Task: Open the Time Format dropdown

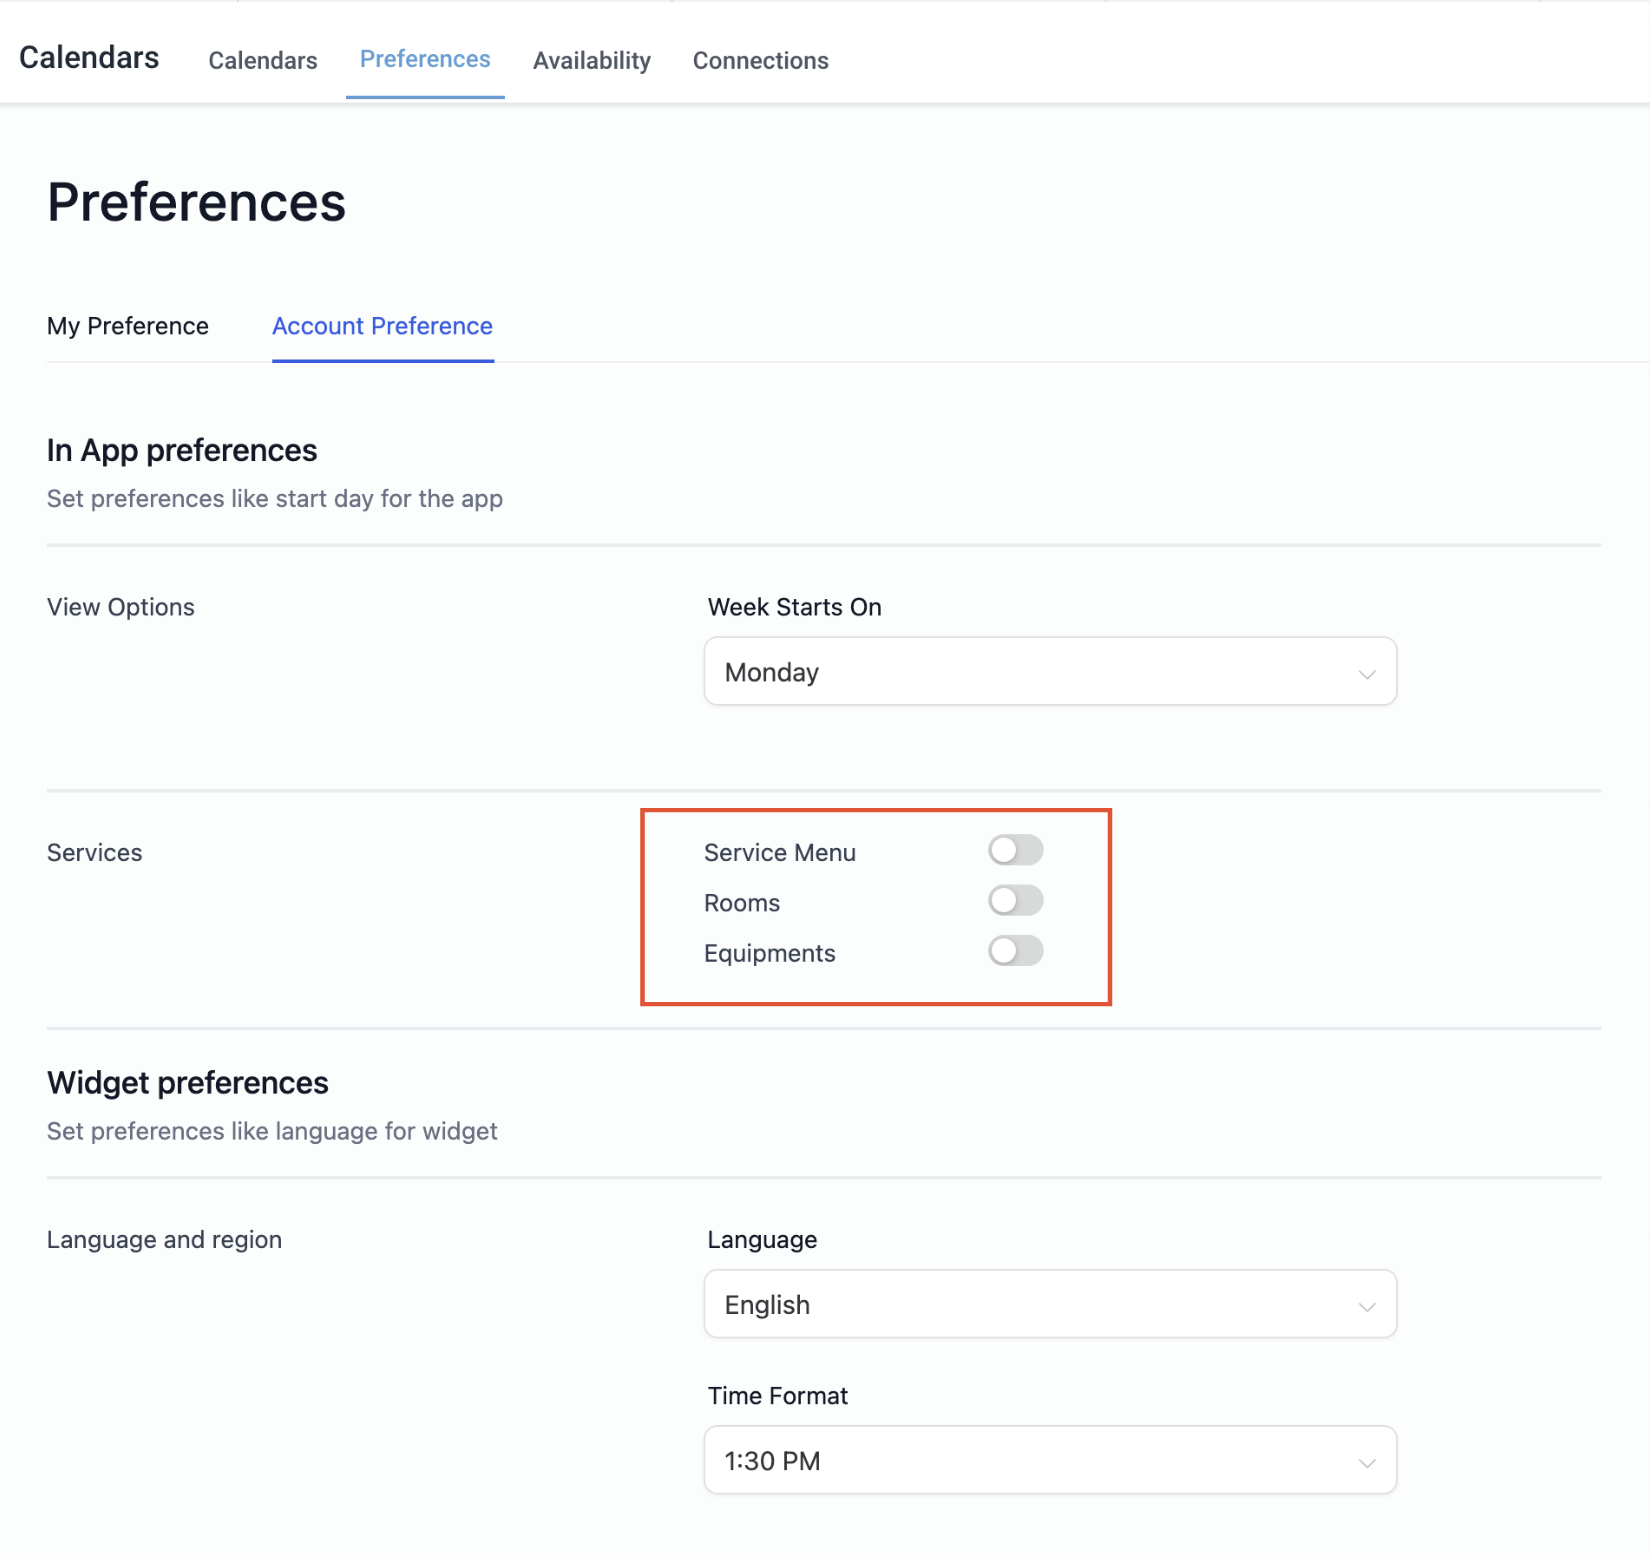Action: click(1050, 1460)
